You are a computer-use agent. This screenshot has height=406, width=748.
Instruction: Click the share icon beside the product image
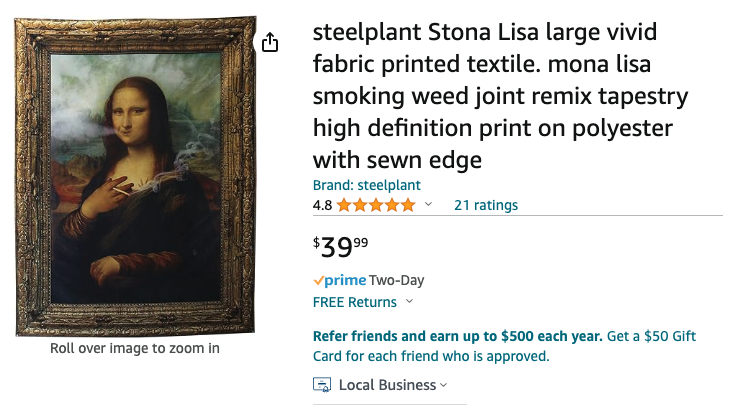pyautogui.click(x=270, y=42)
